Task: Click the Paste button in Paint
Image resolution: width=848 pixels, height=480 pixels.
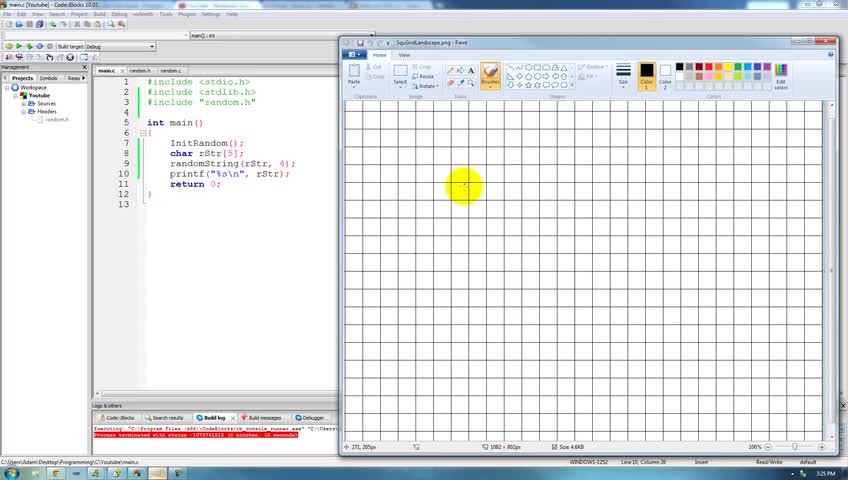Action: [x=354, y=75]
